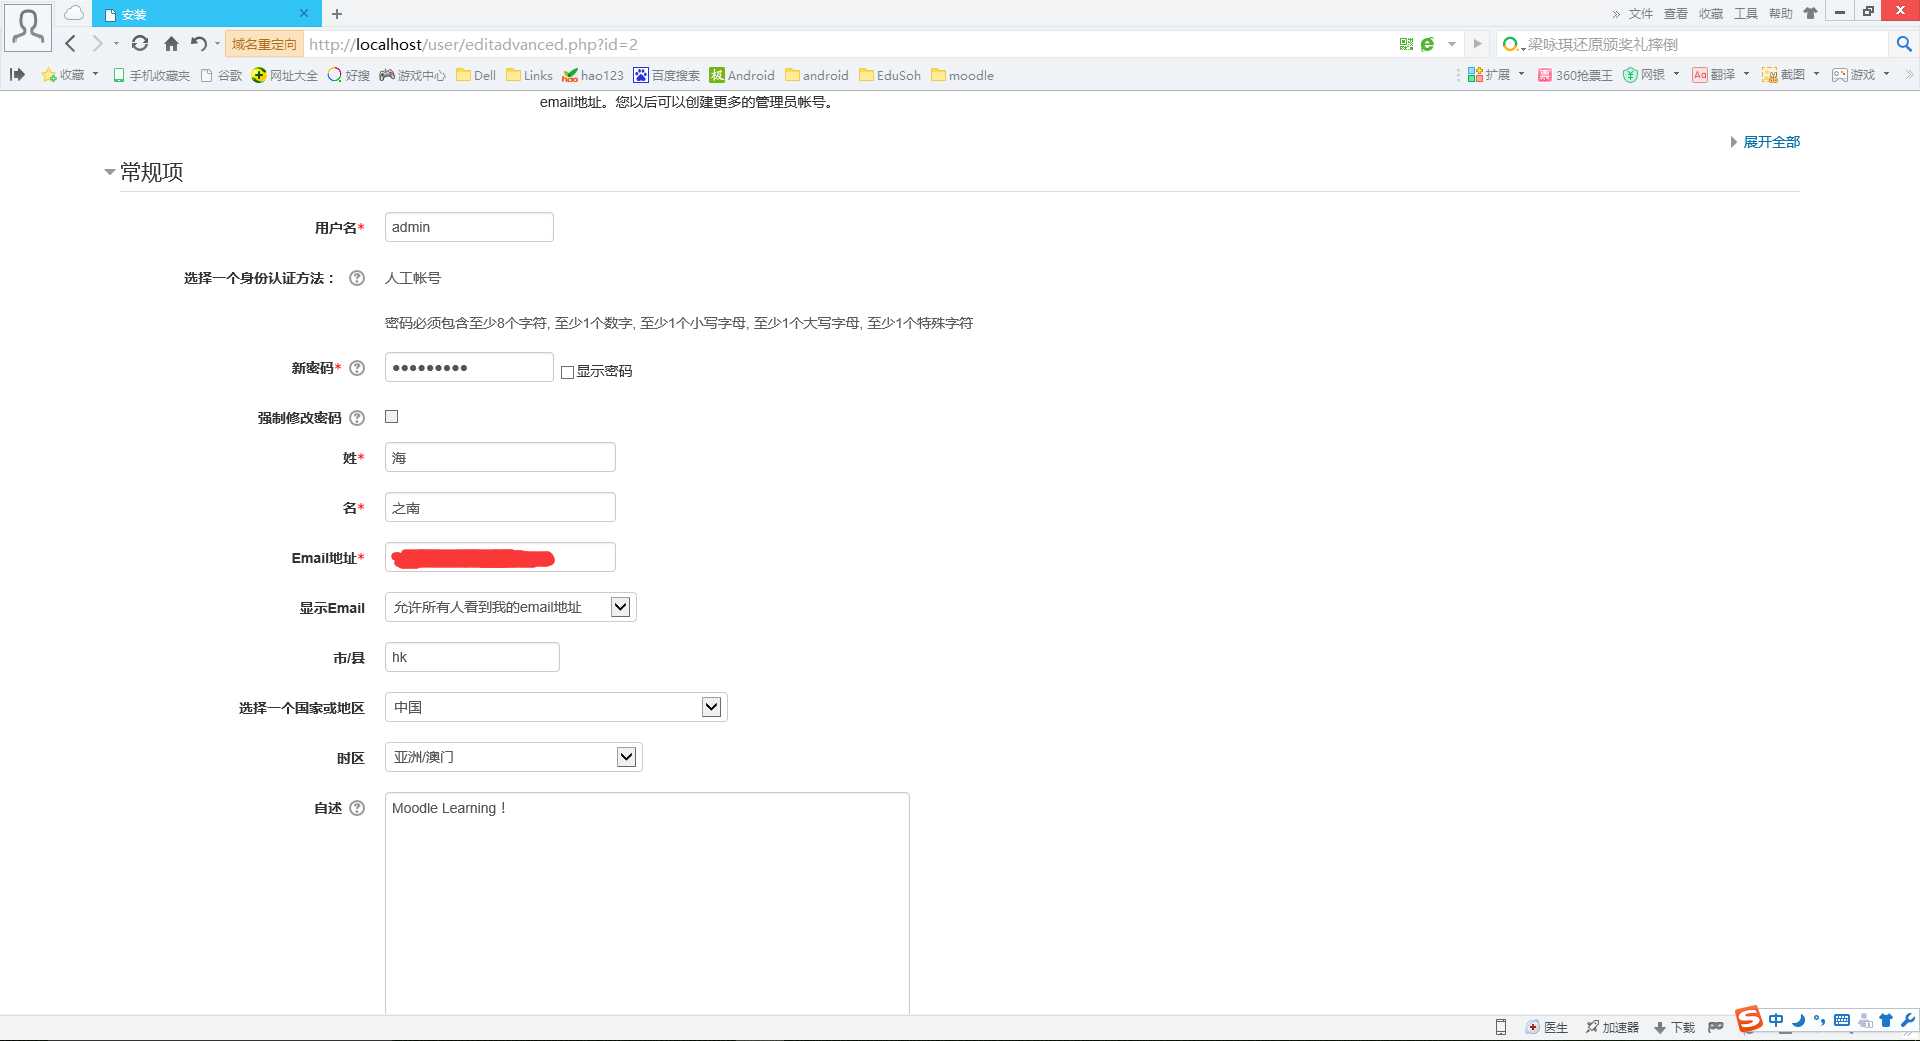Reload the page with refresh icon
The image size is (1920, 1041).
140,44
